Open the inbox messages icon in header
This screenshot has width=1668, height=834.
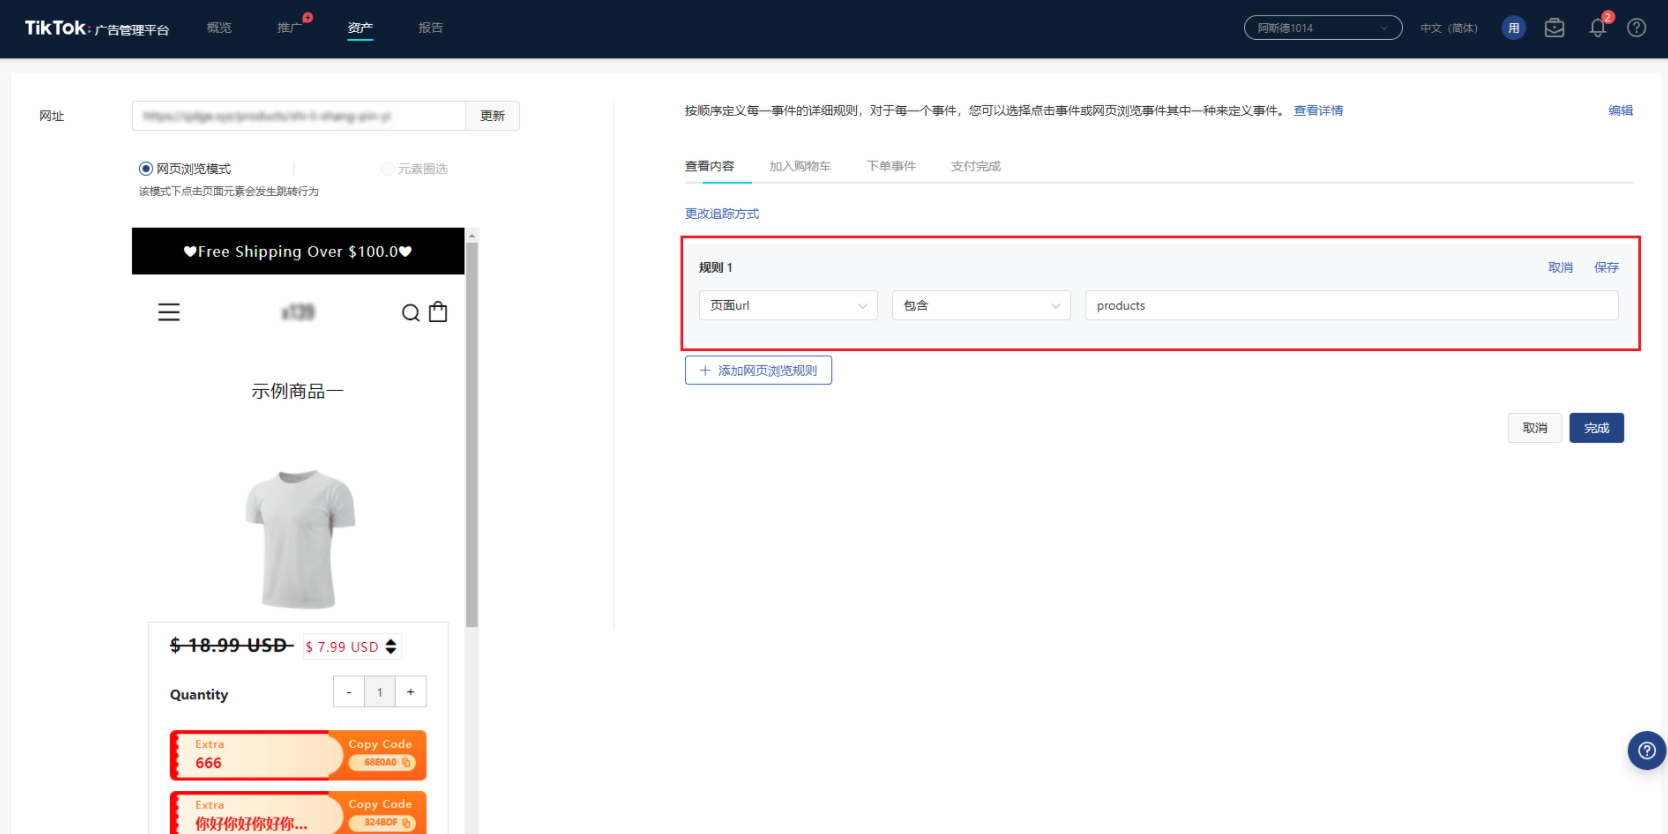1554,28
